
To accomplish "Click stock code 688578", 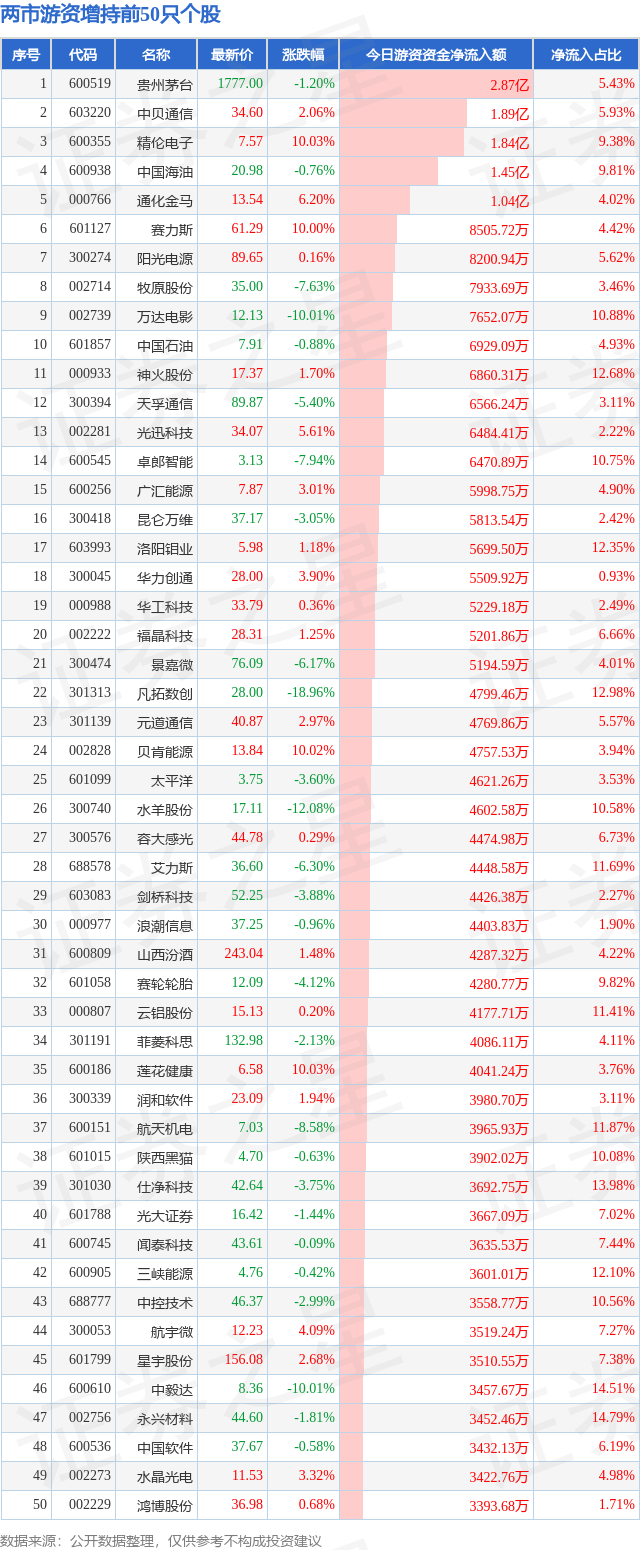I will pos(89,867).
